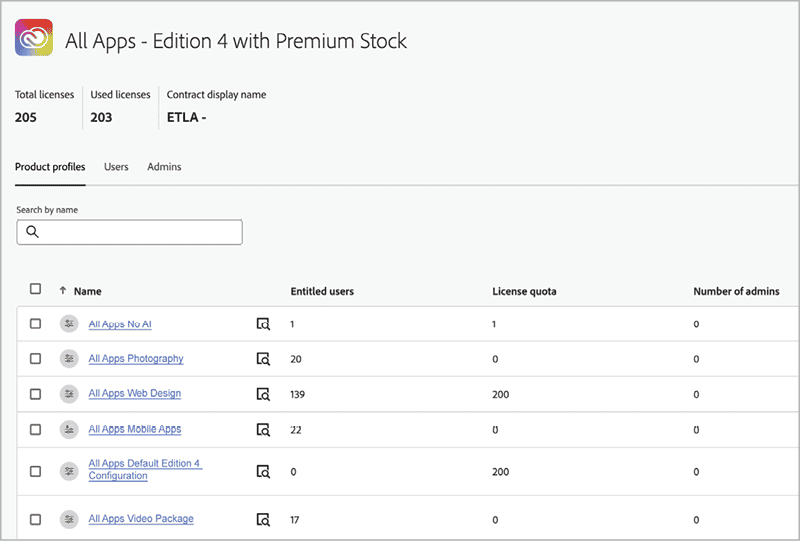Click entitled users value 139 for Web Design
The width and height of the screenshot is (800, 541).
[x=297, y=395]
